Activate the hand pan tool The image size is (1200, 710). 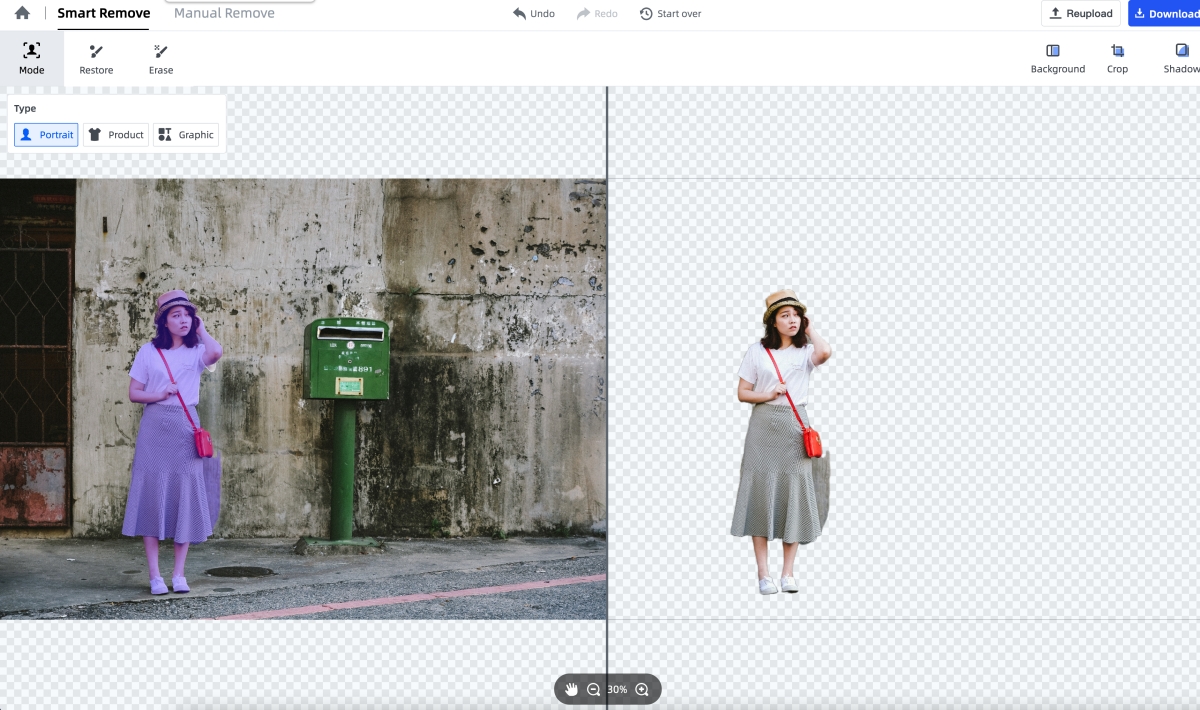tap(571, 689)
